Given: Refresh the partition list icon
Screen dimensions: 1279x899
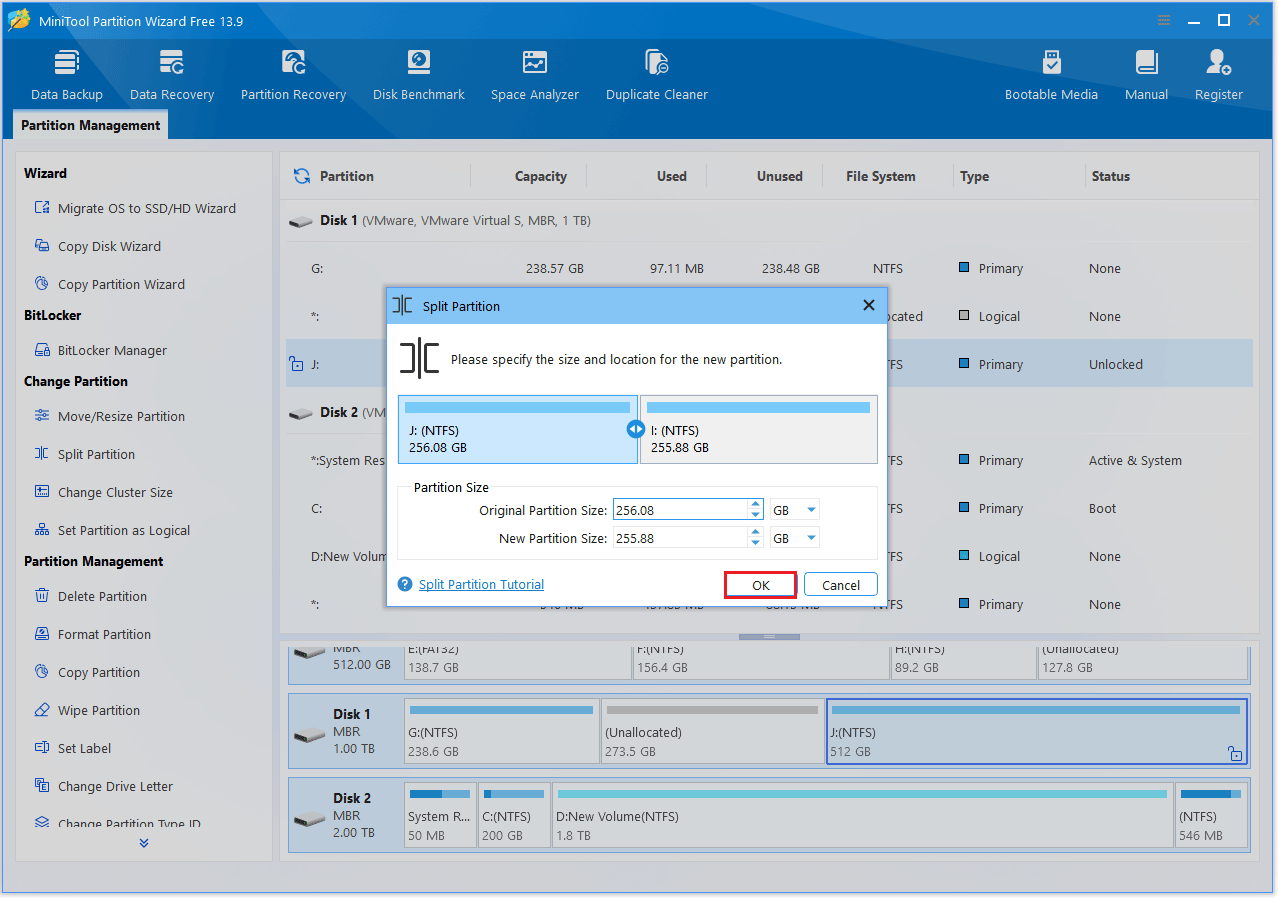Looking at the screenshot, I should click(x=301, y=176).
